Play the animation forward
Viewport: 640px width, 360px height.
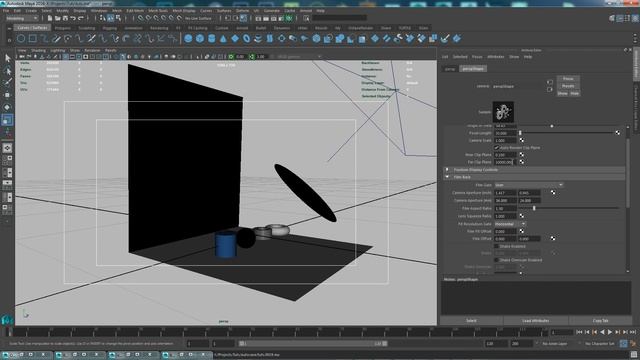pyautogui.click(x=610, y=332)
